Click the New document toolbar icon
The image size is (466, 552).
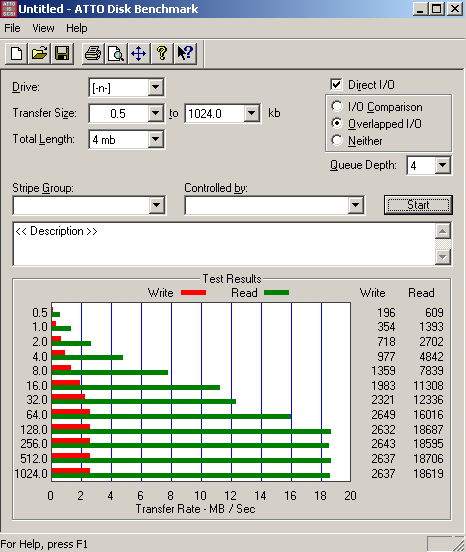click(16, 54)
